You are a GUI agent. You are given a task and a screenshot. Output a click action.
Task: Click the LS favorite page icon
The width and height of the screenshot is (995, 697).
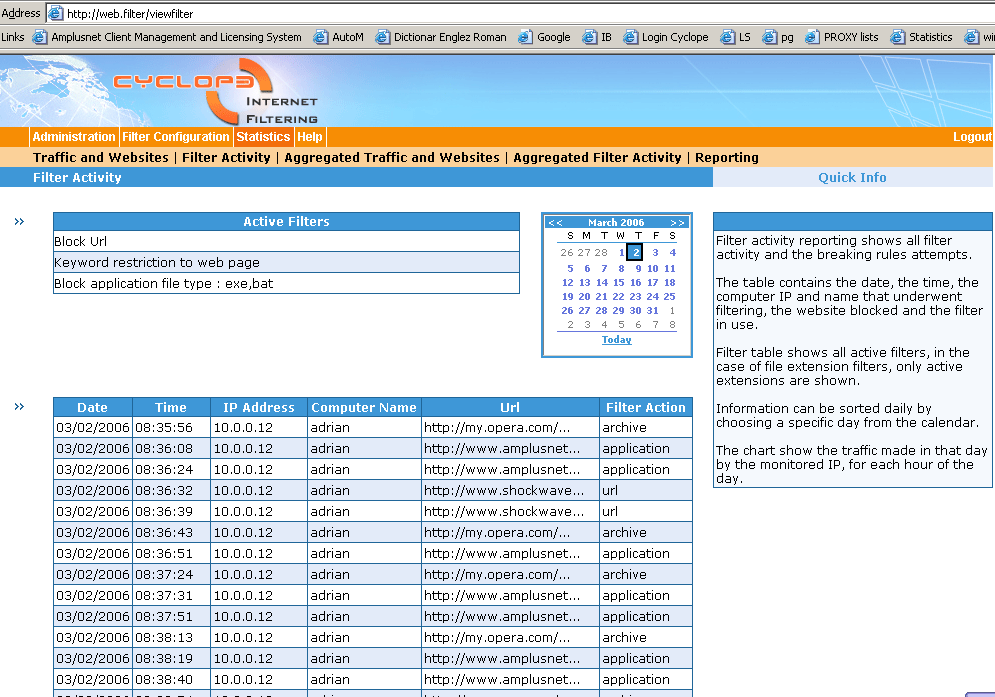coord(727,37)
